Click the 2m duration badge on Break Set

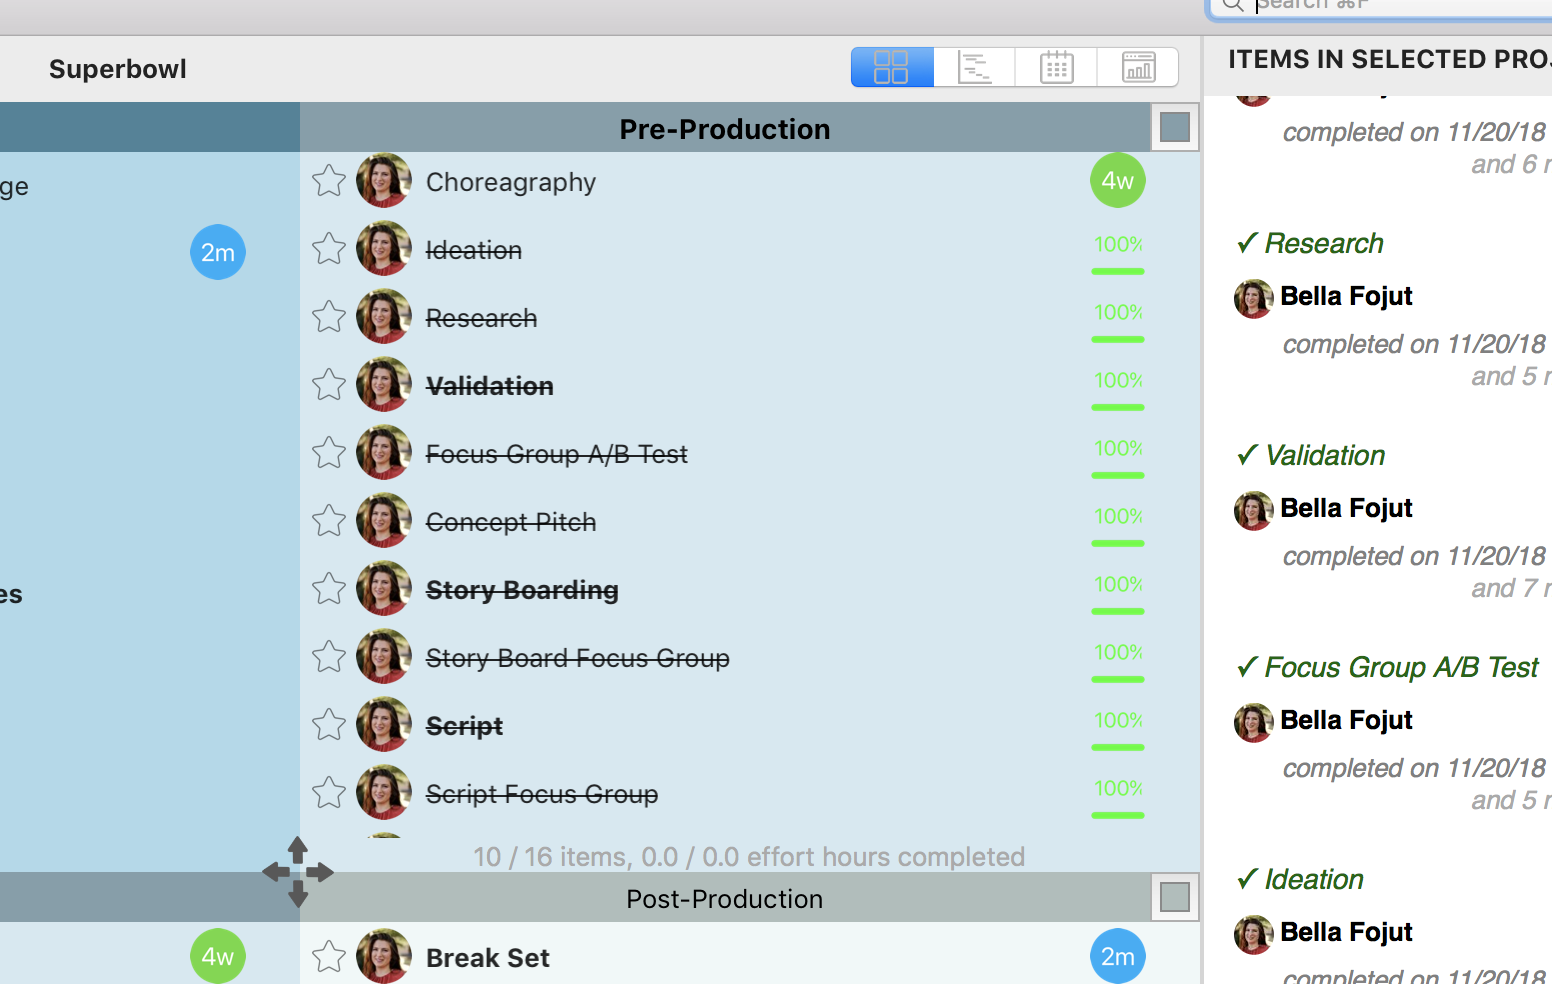pos(1117,957)
